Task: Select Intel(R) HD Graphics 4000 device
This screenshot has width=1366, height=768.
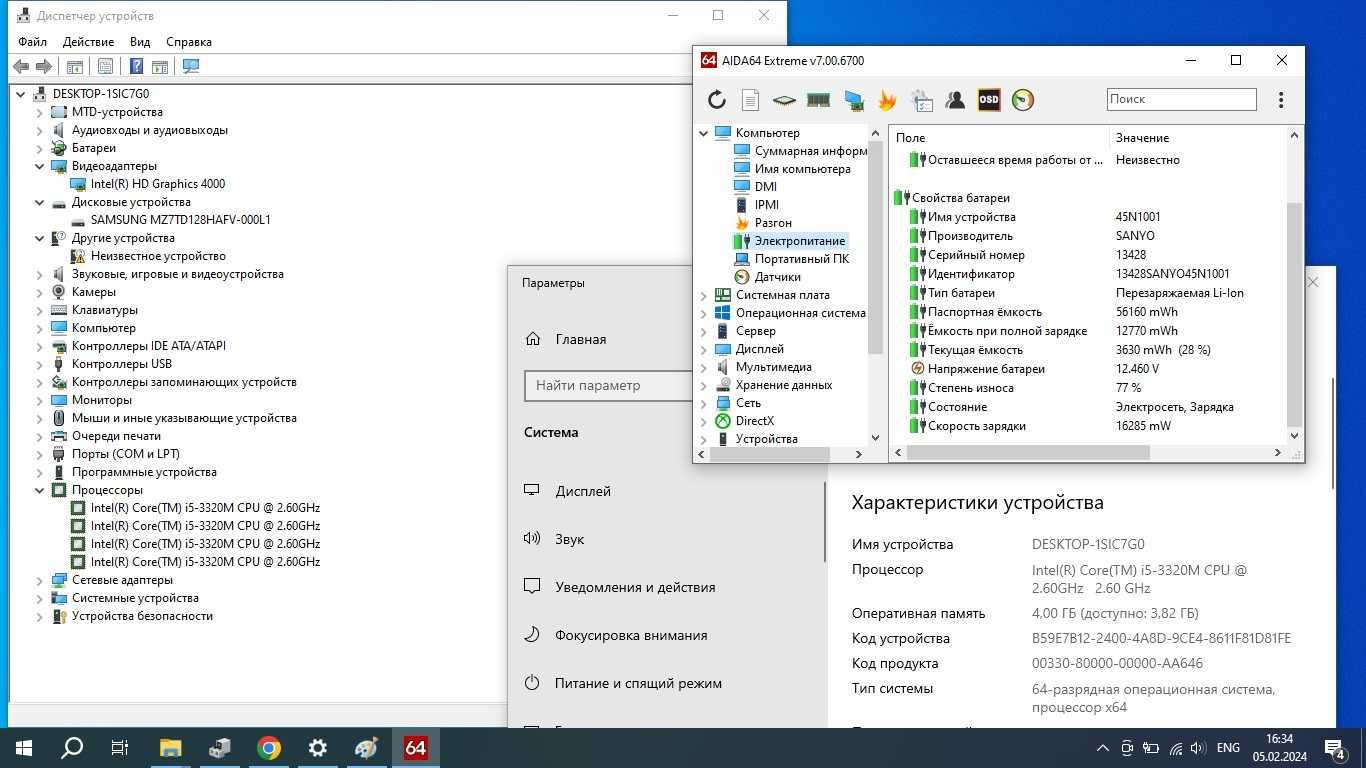Action: tap(157, 184)
